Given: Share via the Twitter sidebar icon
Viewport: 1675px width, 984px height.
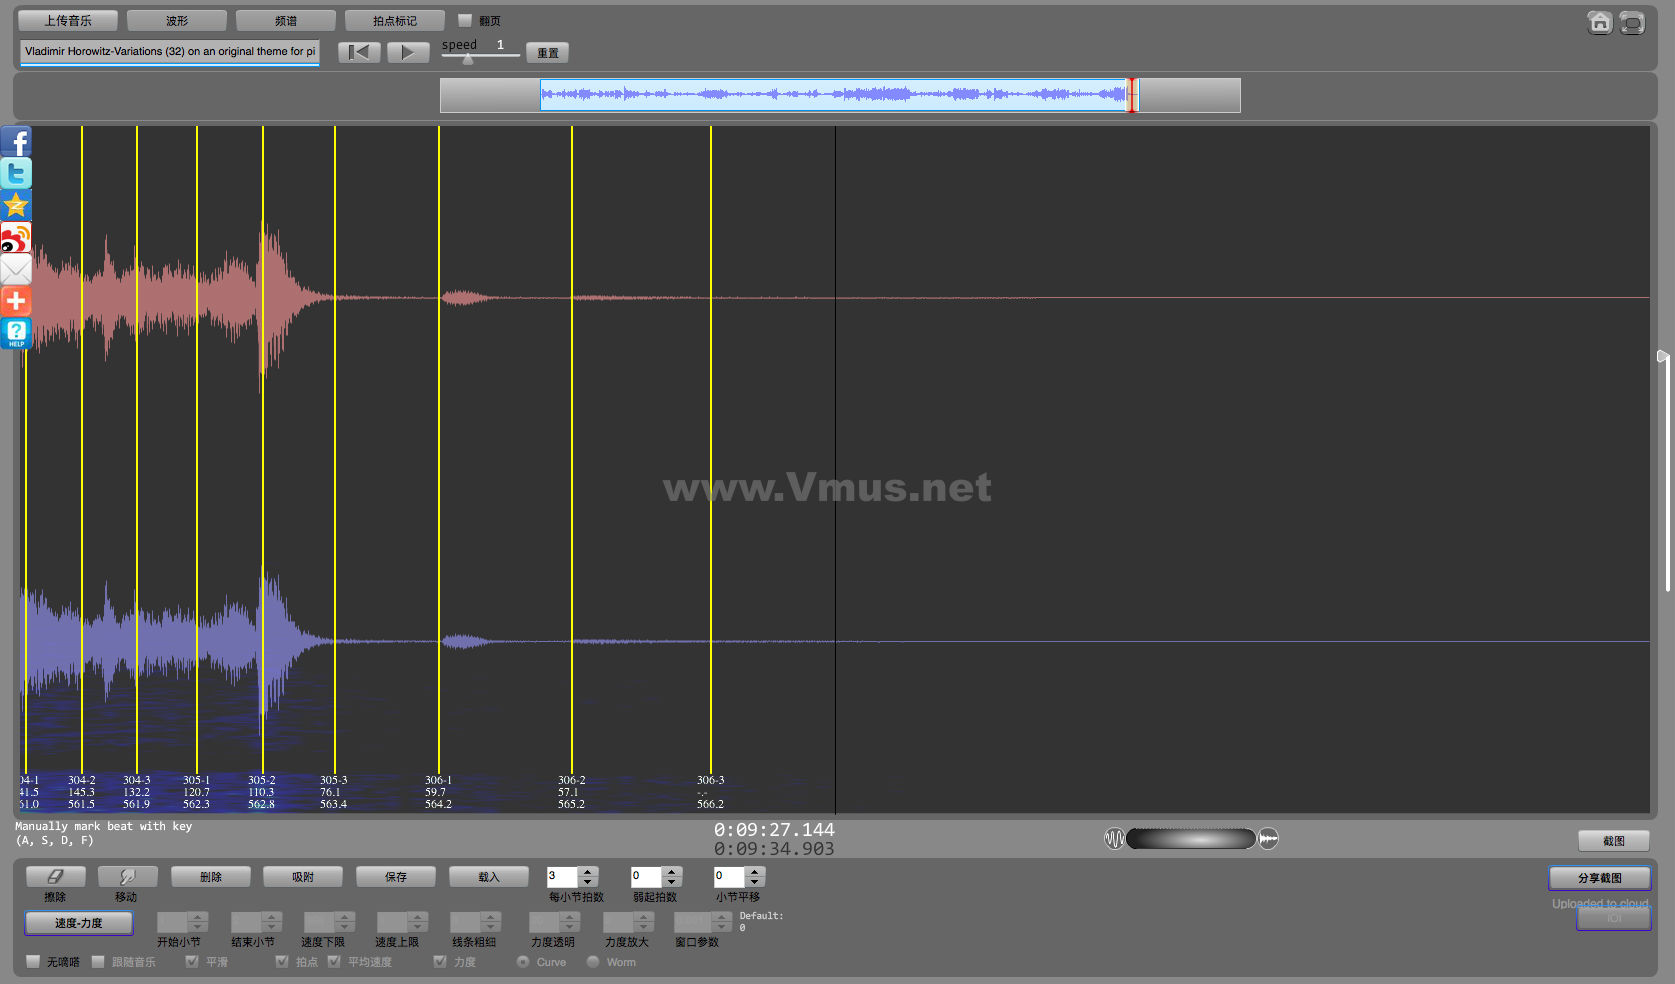Looking at the screenshot, I should (x=16, y=174).
